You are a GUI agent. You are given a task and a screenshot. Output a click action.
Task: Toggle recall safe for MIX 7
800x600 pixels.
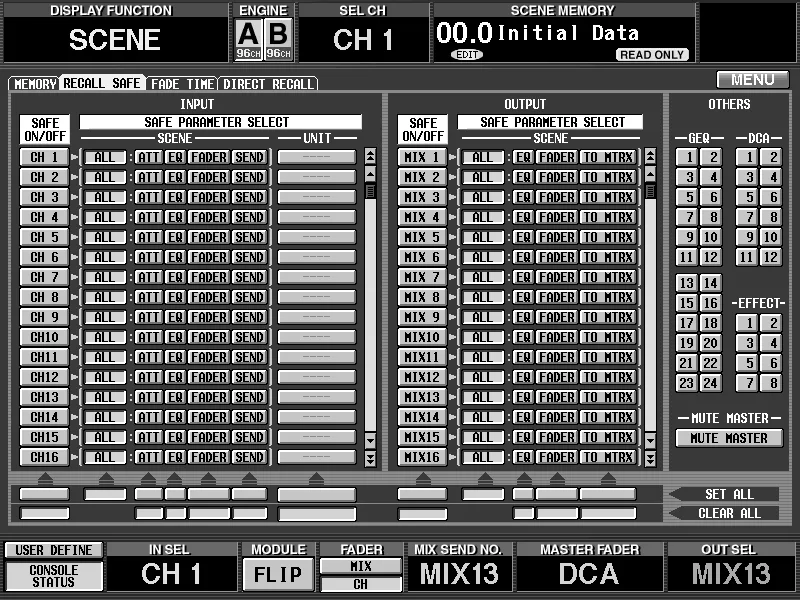point(422,277)
